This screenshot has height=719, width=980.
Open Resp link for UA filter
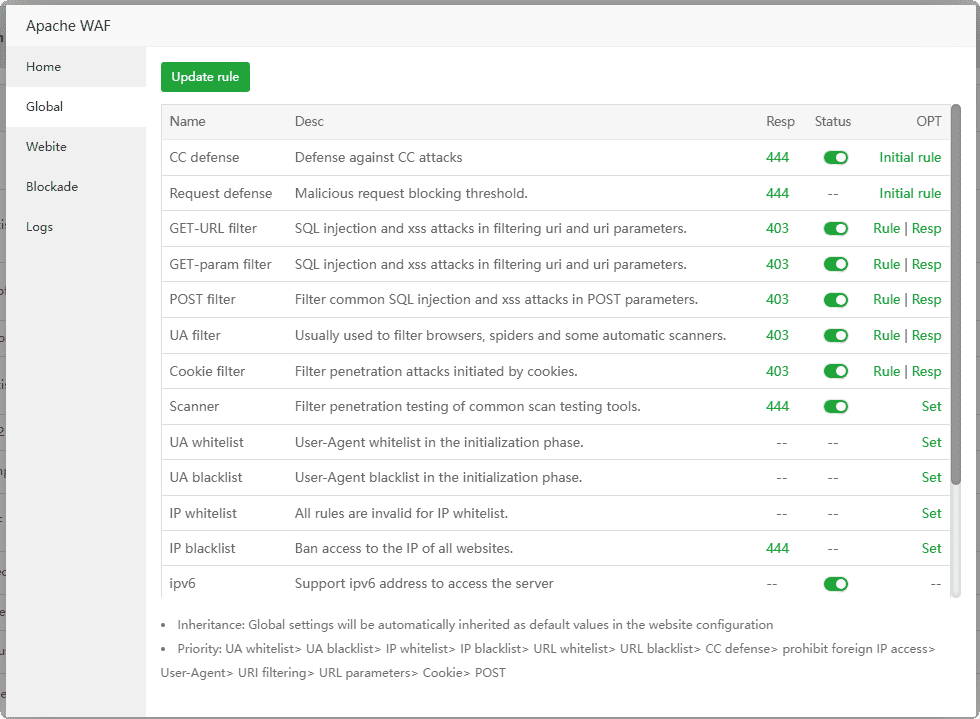tap(926, 335)
